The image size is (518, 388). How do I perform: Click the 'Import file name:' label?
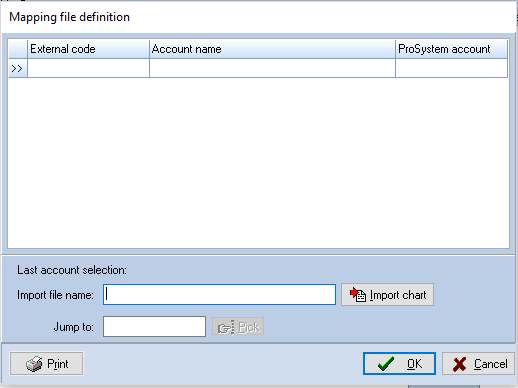tap(56, 295)
